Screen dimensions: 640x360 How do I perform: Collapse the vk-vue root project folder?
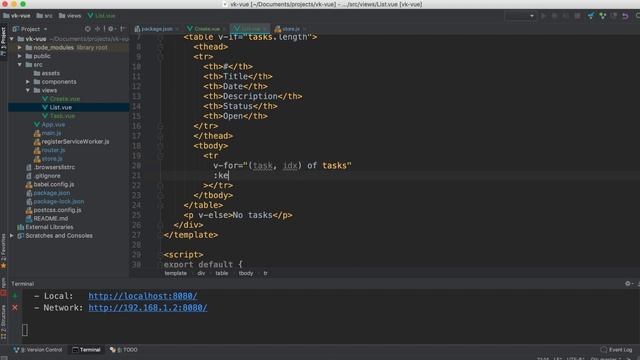click(12, 39)
